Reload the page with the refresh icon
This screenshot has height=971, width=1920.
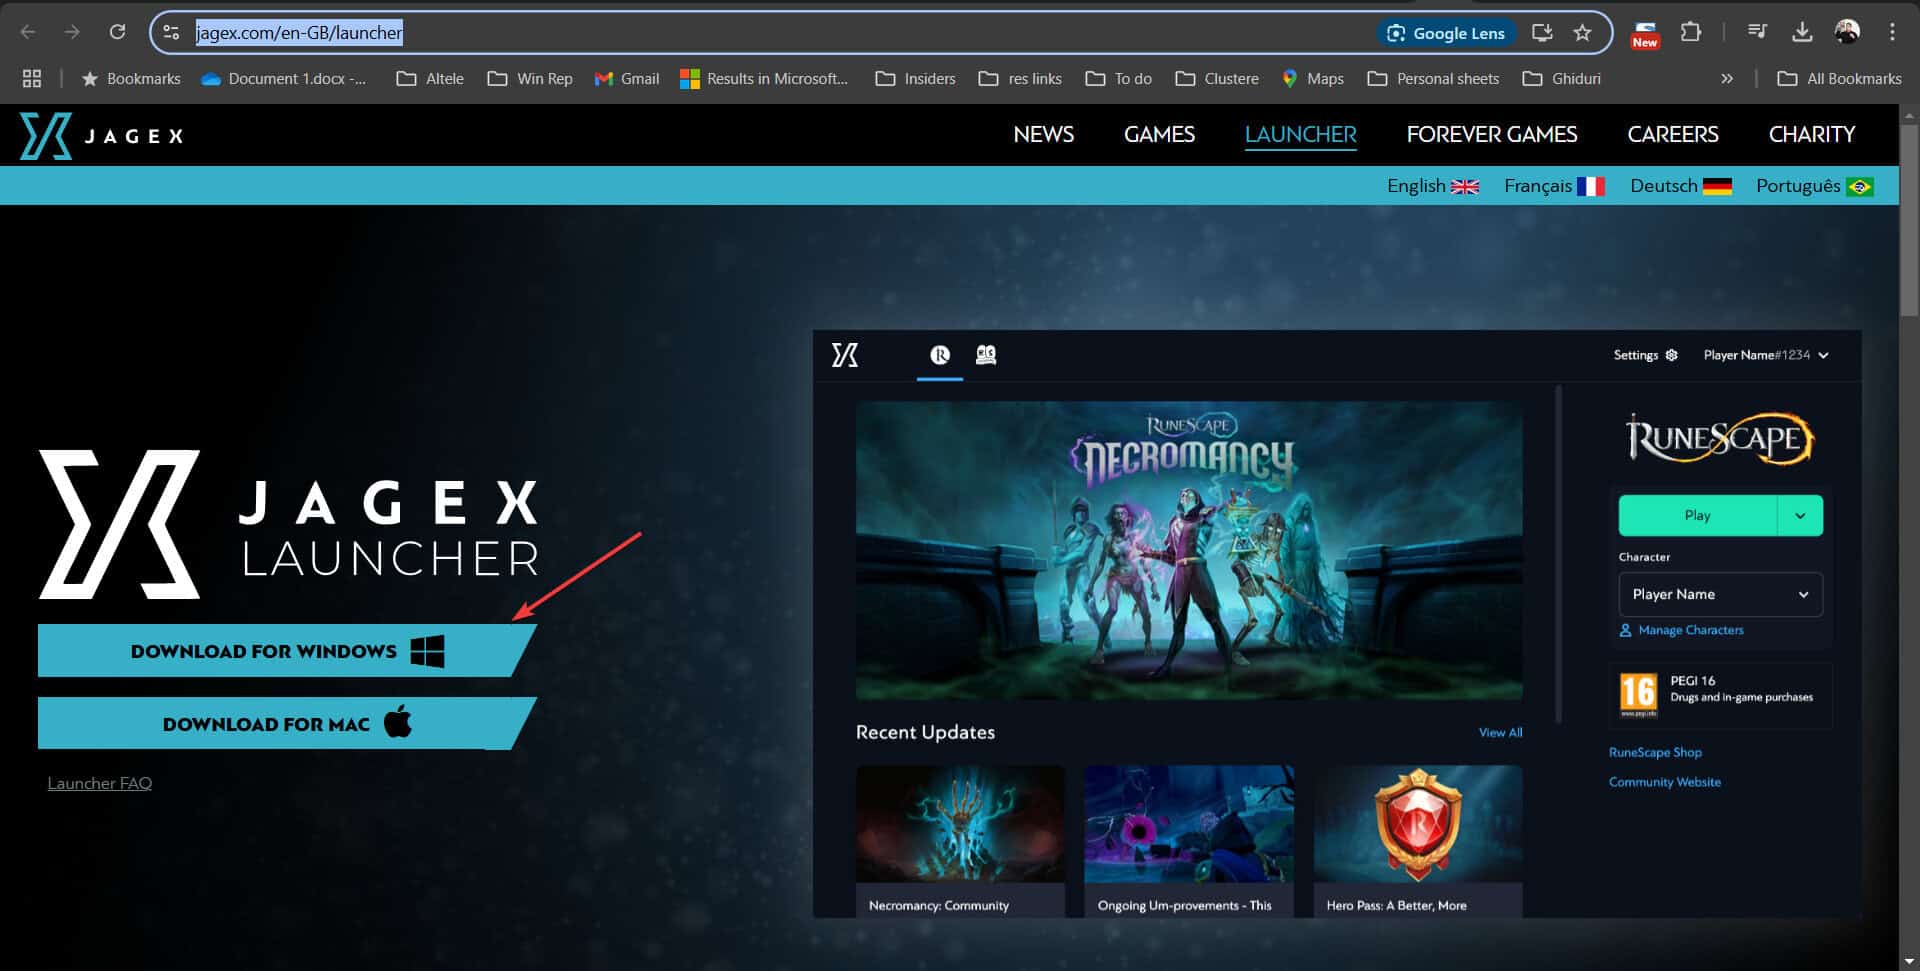point(117,32)
